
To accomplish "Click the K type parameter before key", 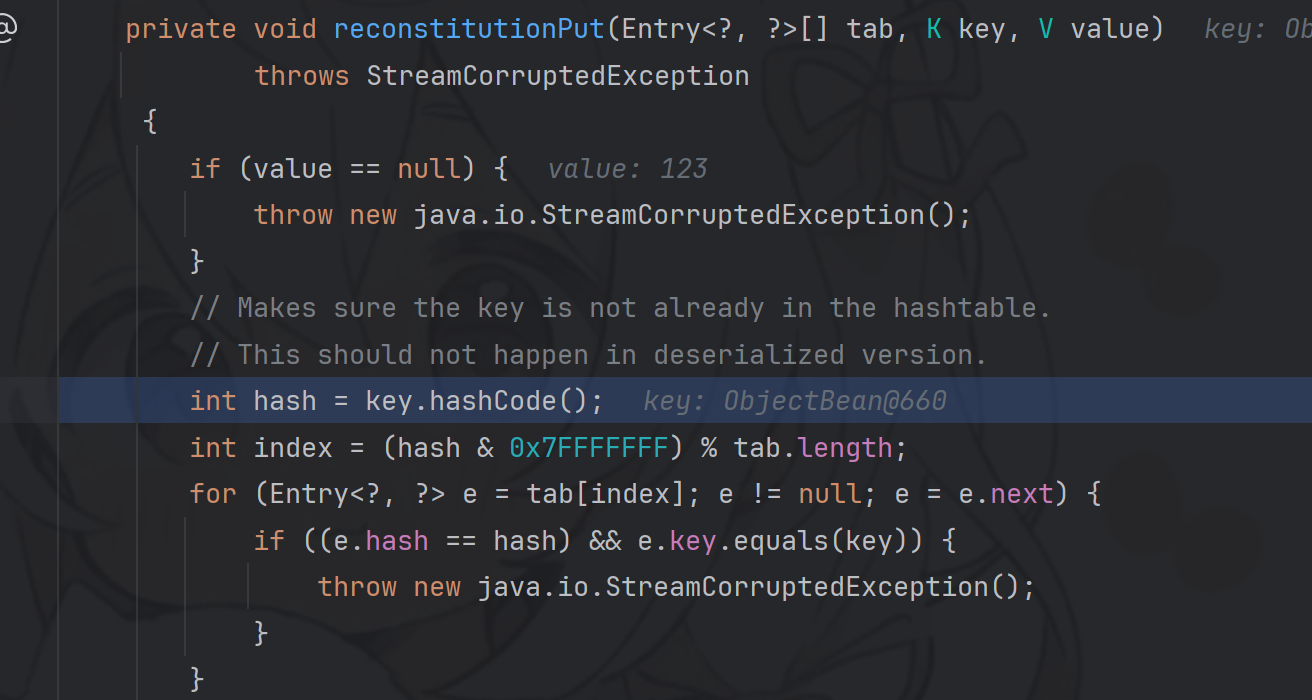I will pyautogui.click(x=933, y=29).
